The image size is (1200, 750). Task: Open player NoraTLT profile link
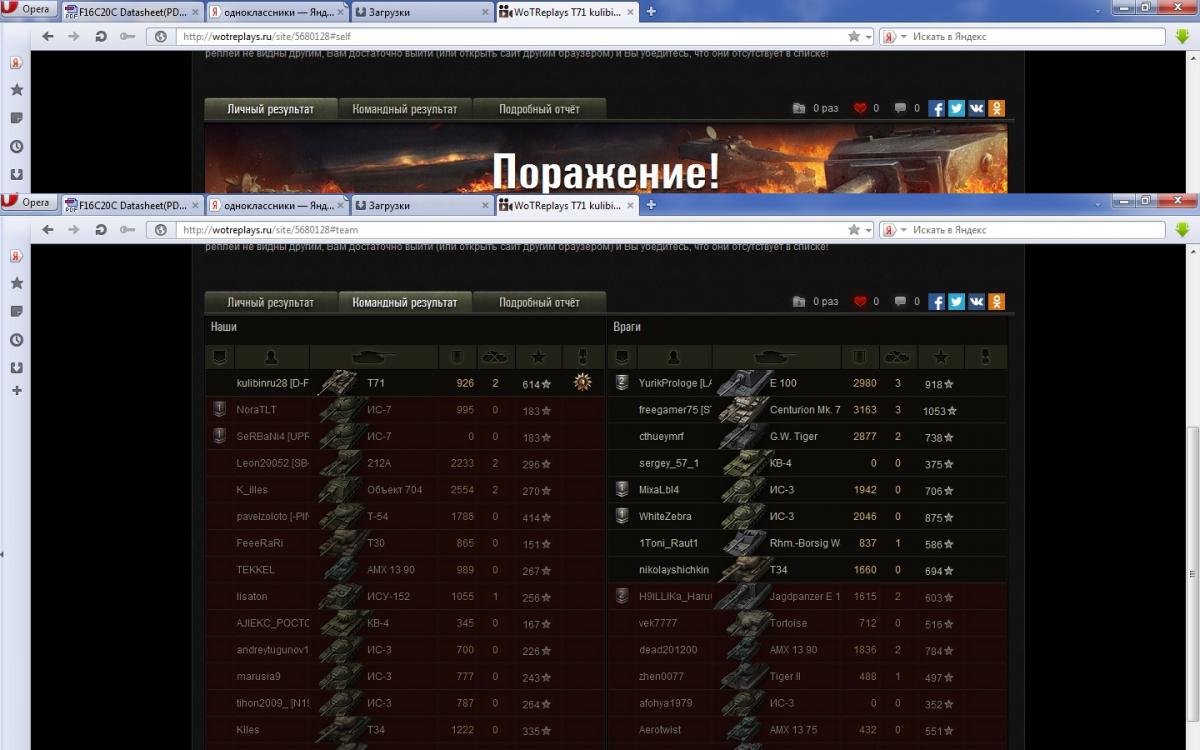256,410
